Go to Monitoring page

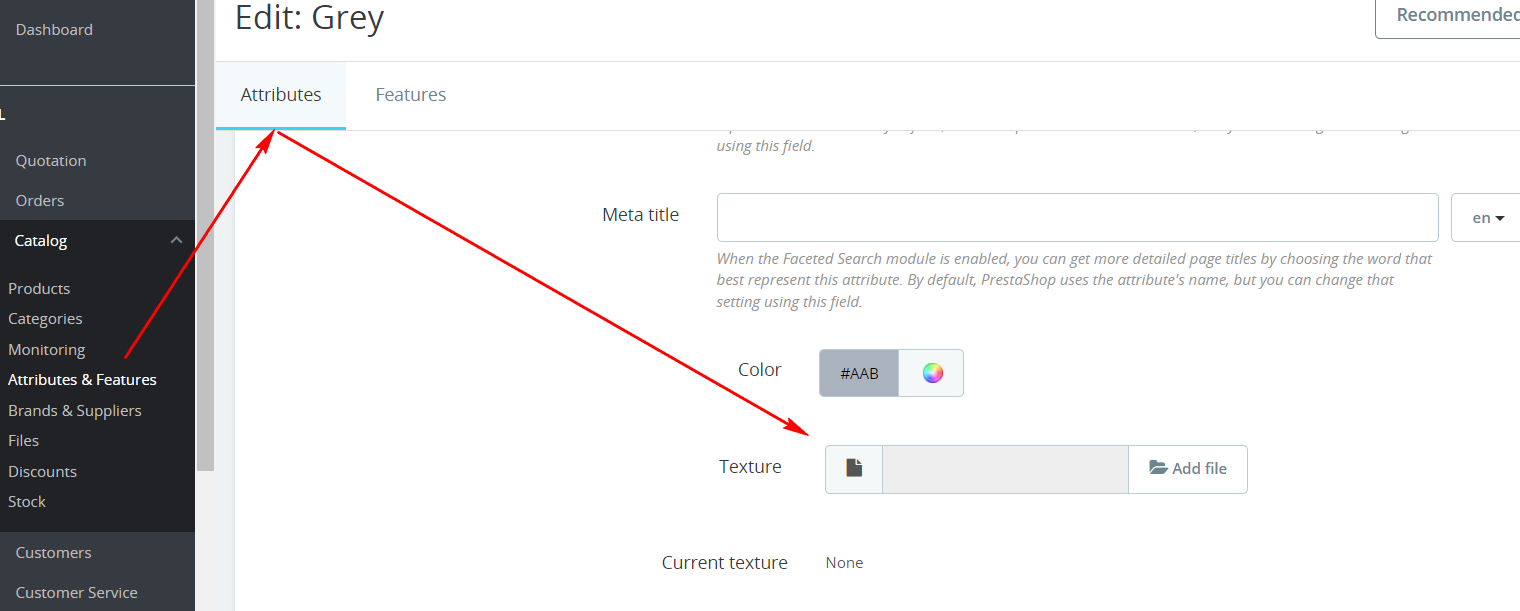tap(46, 349)
